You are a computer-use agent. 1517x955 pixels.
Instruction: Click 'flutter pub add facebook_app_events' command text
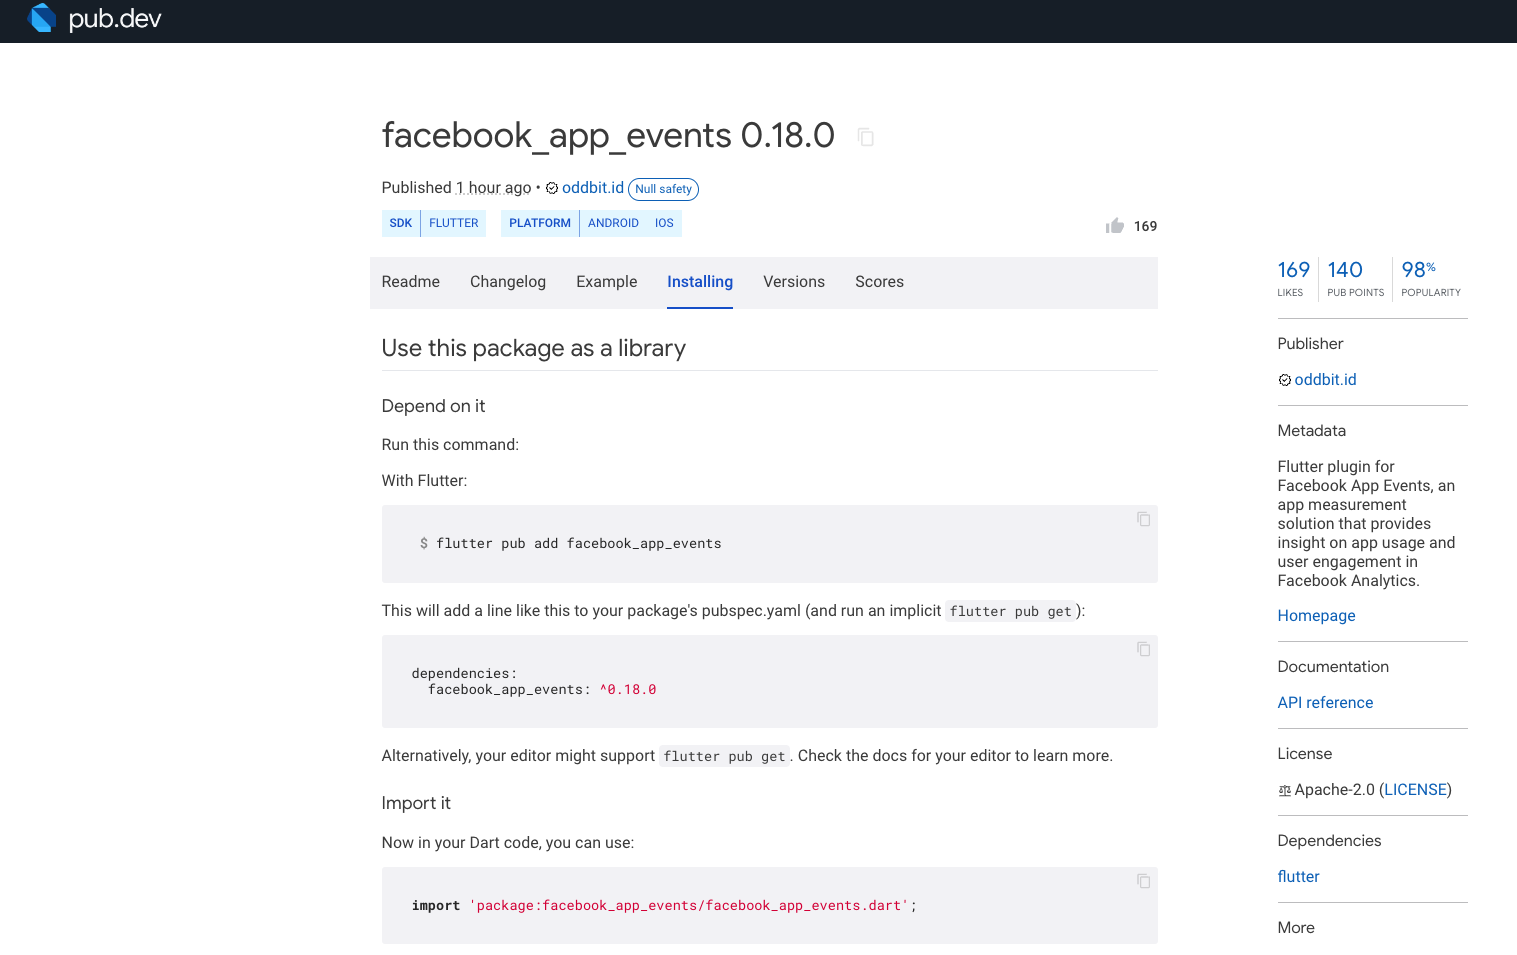tap(579, 544)
